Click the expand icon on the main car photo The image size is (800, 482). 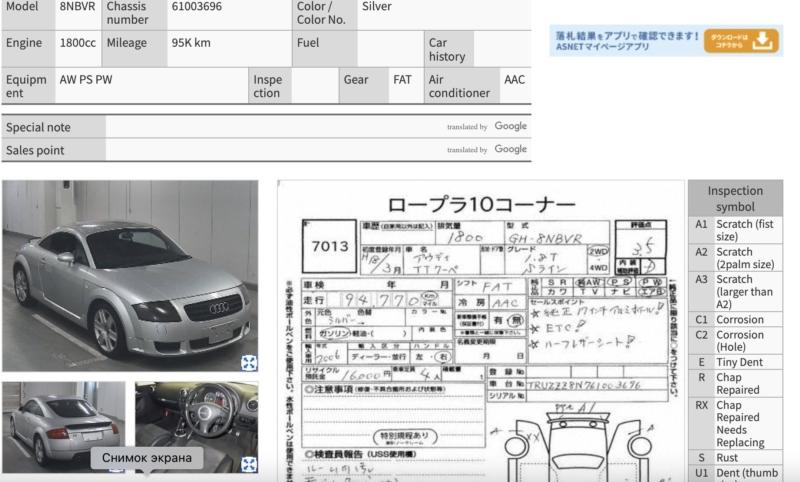(248, 363)
